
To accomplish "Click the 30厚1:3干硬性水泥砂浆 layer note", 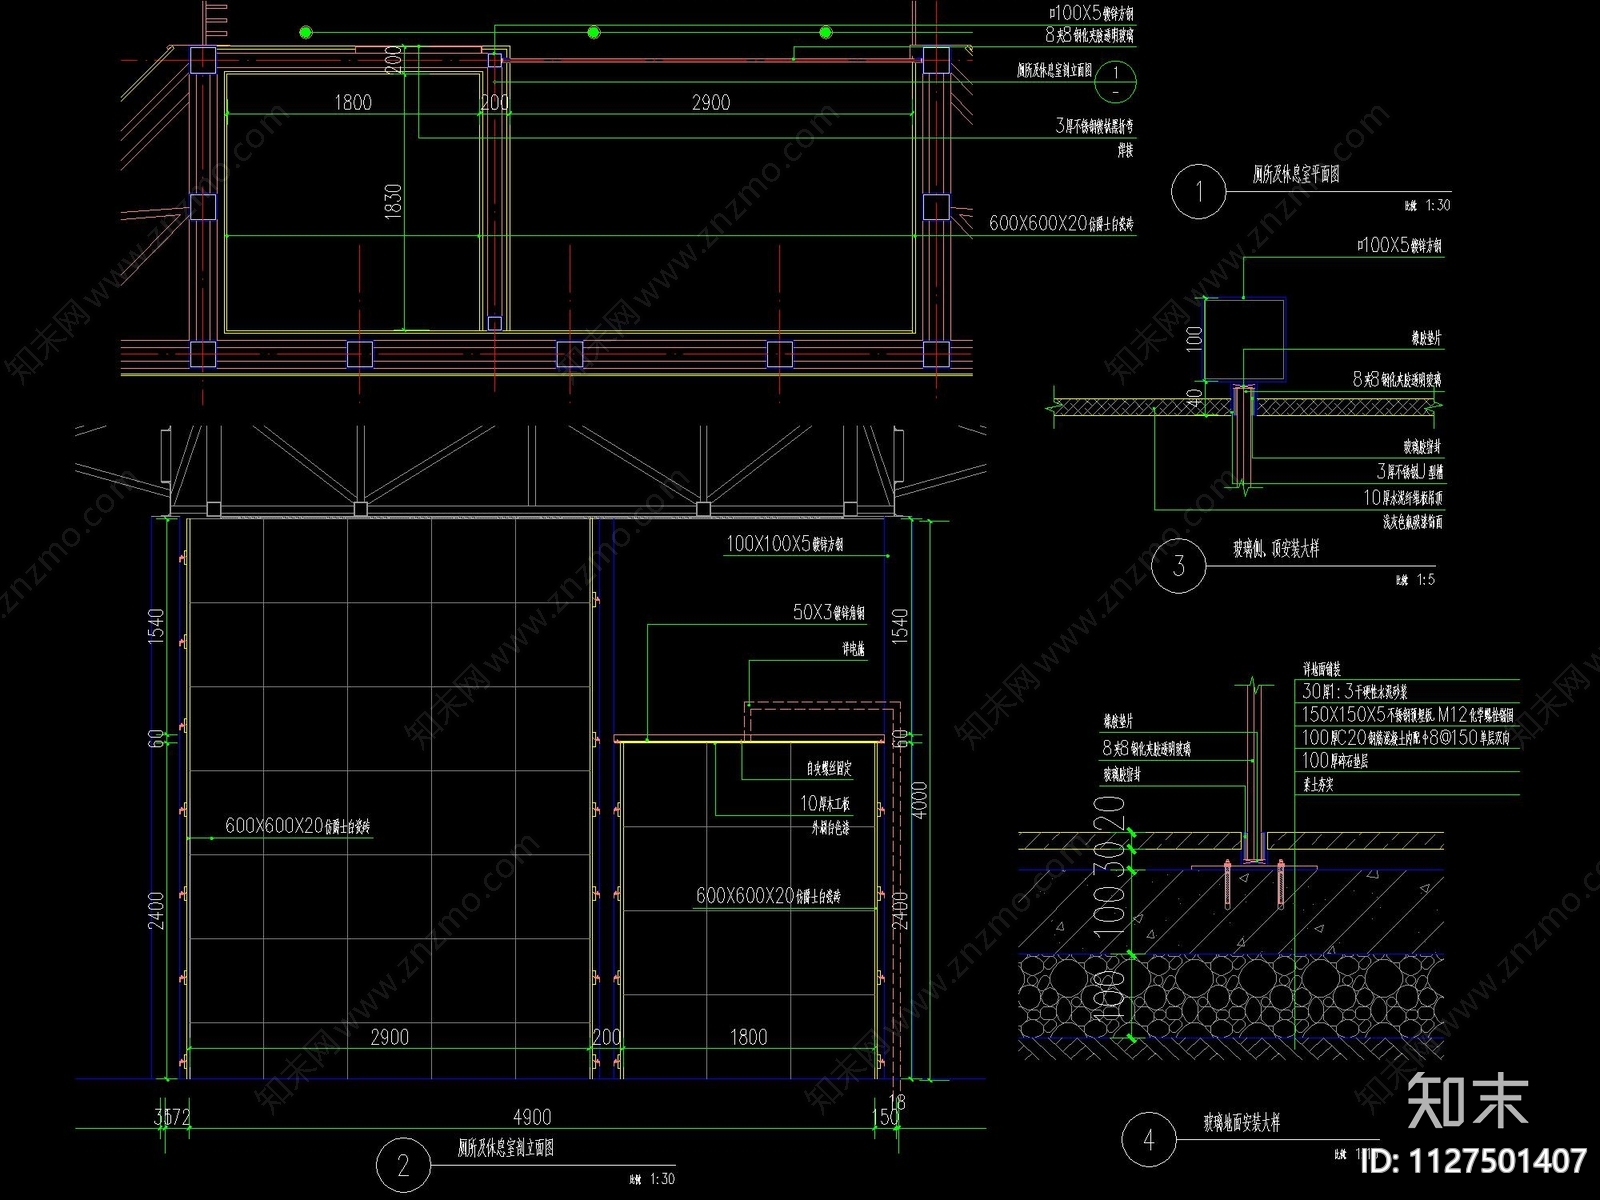I will [x=1355, y=691].
